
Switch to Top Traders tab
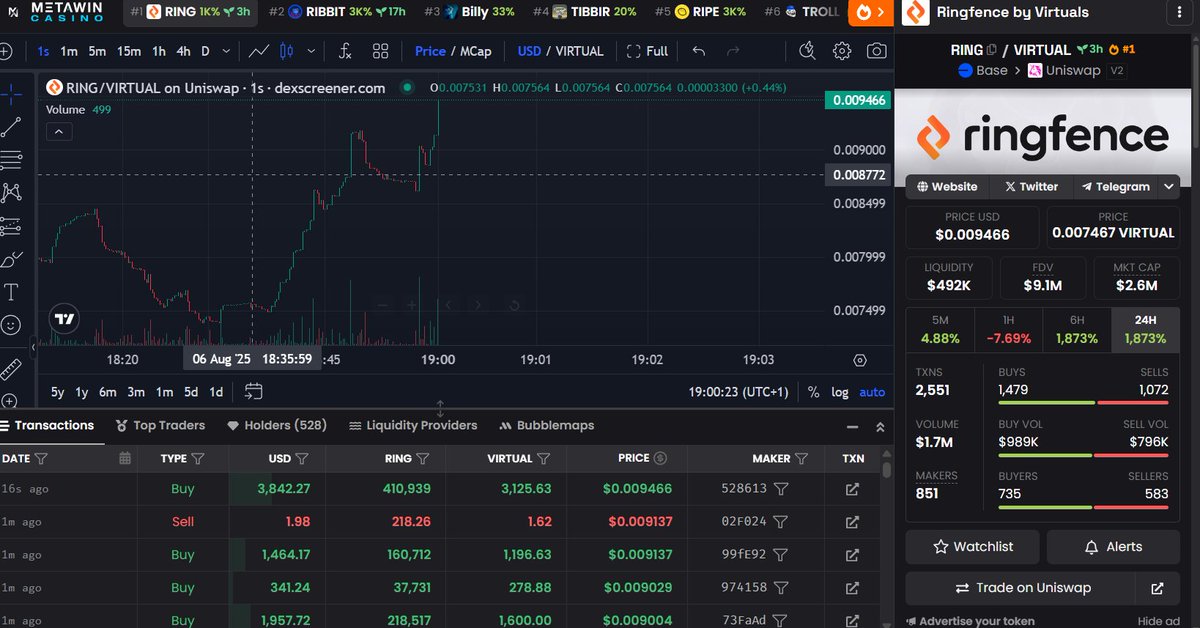[x=160, y=425]
